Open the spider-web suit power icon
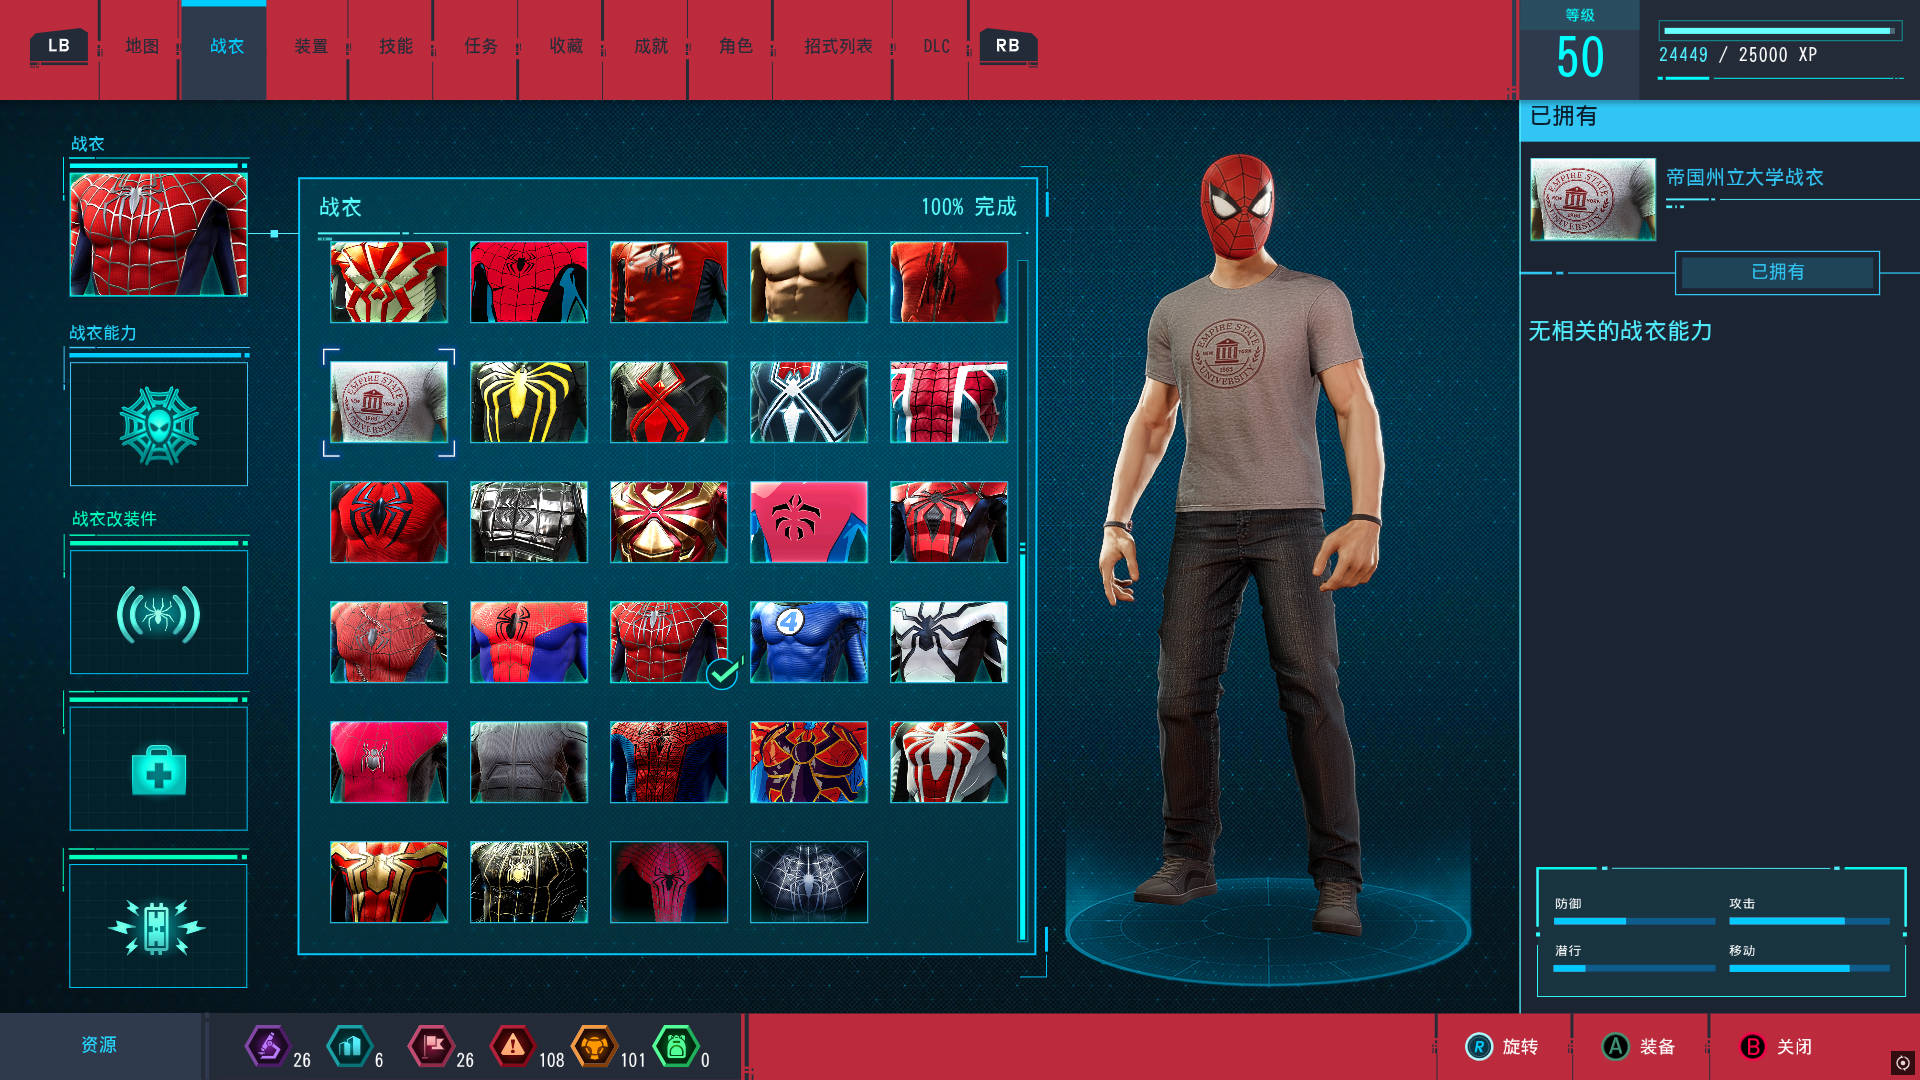This screenshot has width=1920, height=1080. pyautogui.click(x=159, y=425)
